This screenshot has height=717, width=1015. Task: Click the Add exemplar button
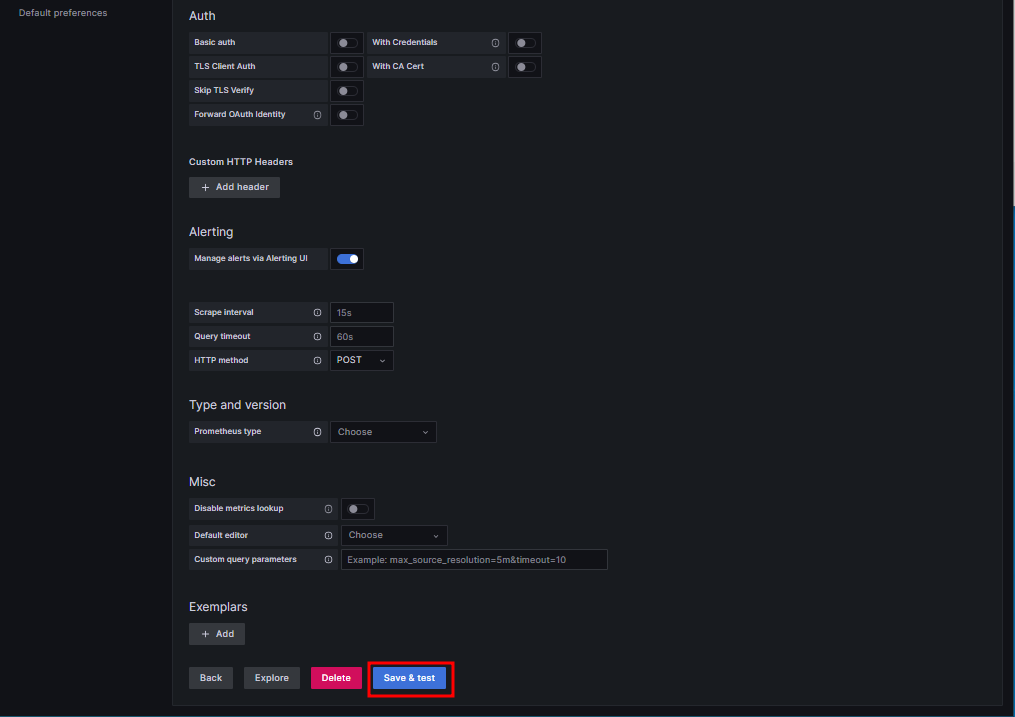(x=217, y=634)
